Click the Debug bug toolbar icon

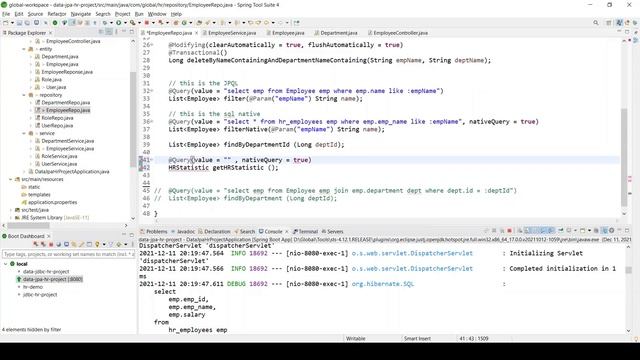coord(104,23)
